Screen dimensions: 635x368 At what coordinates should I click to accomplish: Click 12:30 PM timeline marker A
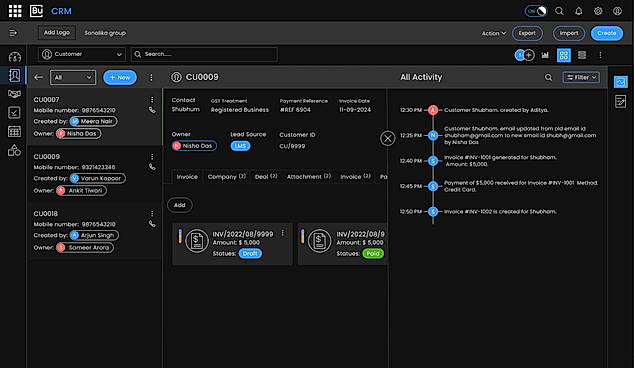pos(433,110)
